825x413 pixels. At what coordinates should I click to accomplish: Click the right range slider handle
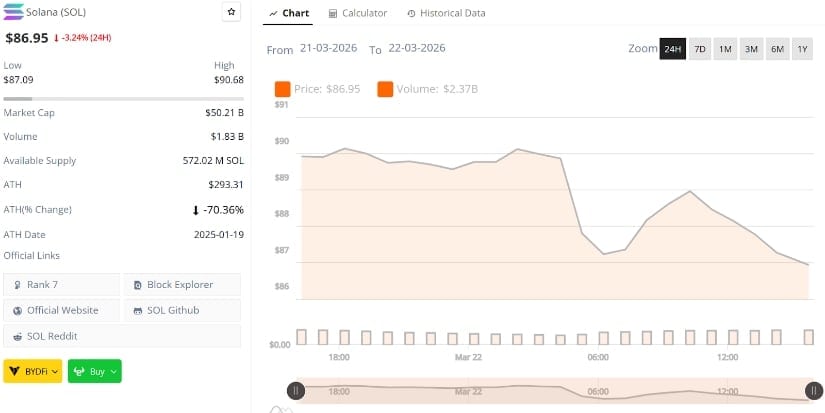coord(813,391)
